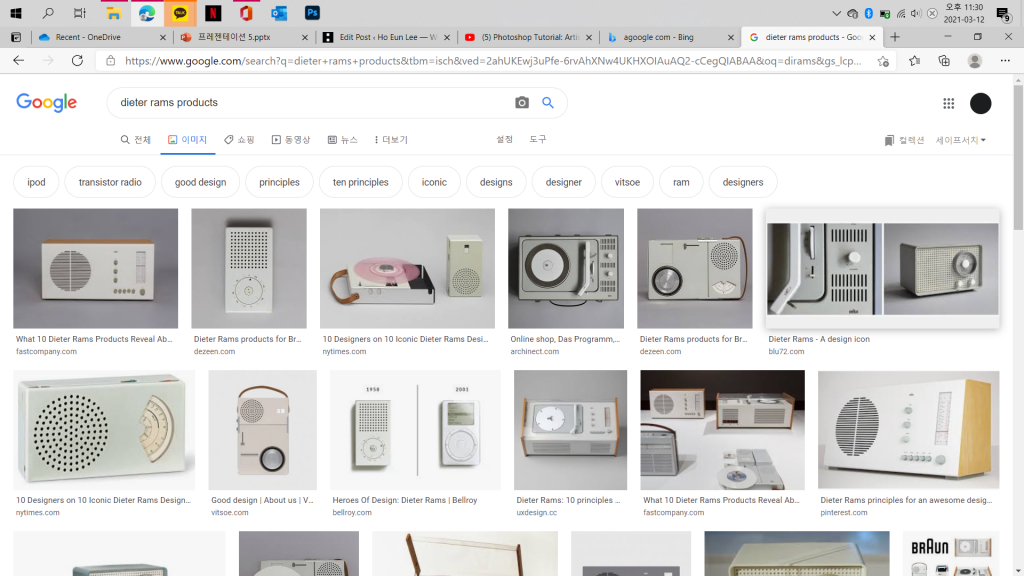Filter results by good design chip
Image resolution: width=1024 pixels, height=576 pixels.
coord(200,182)
